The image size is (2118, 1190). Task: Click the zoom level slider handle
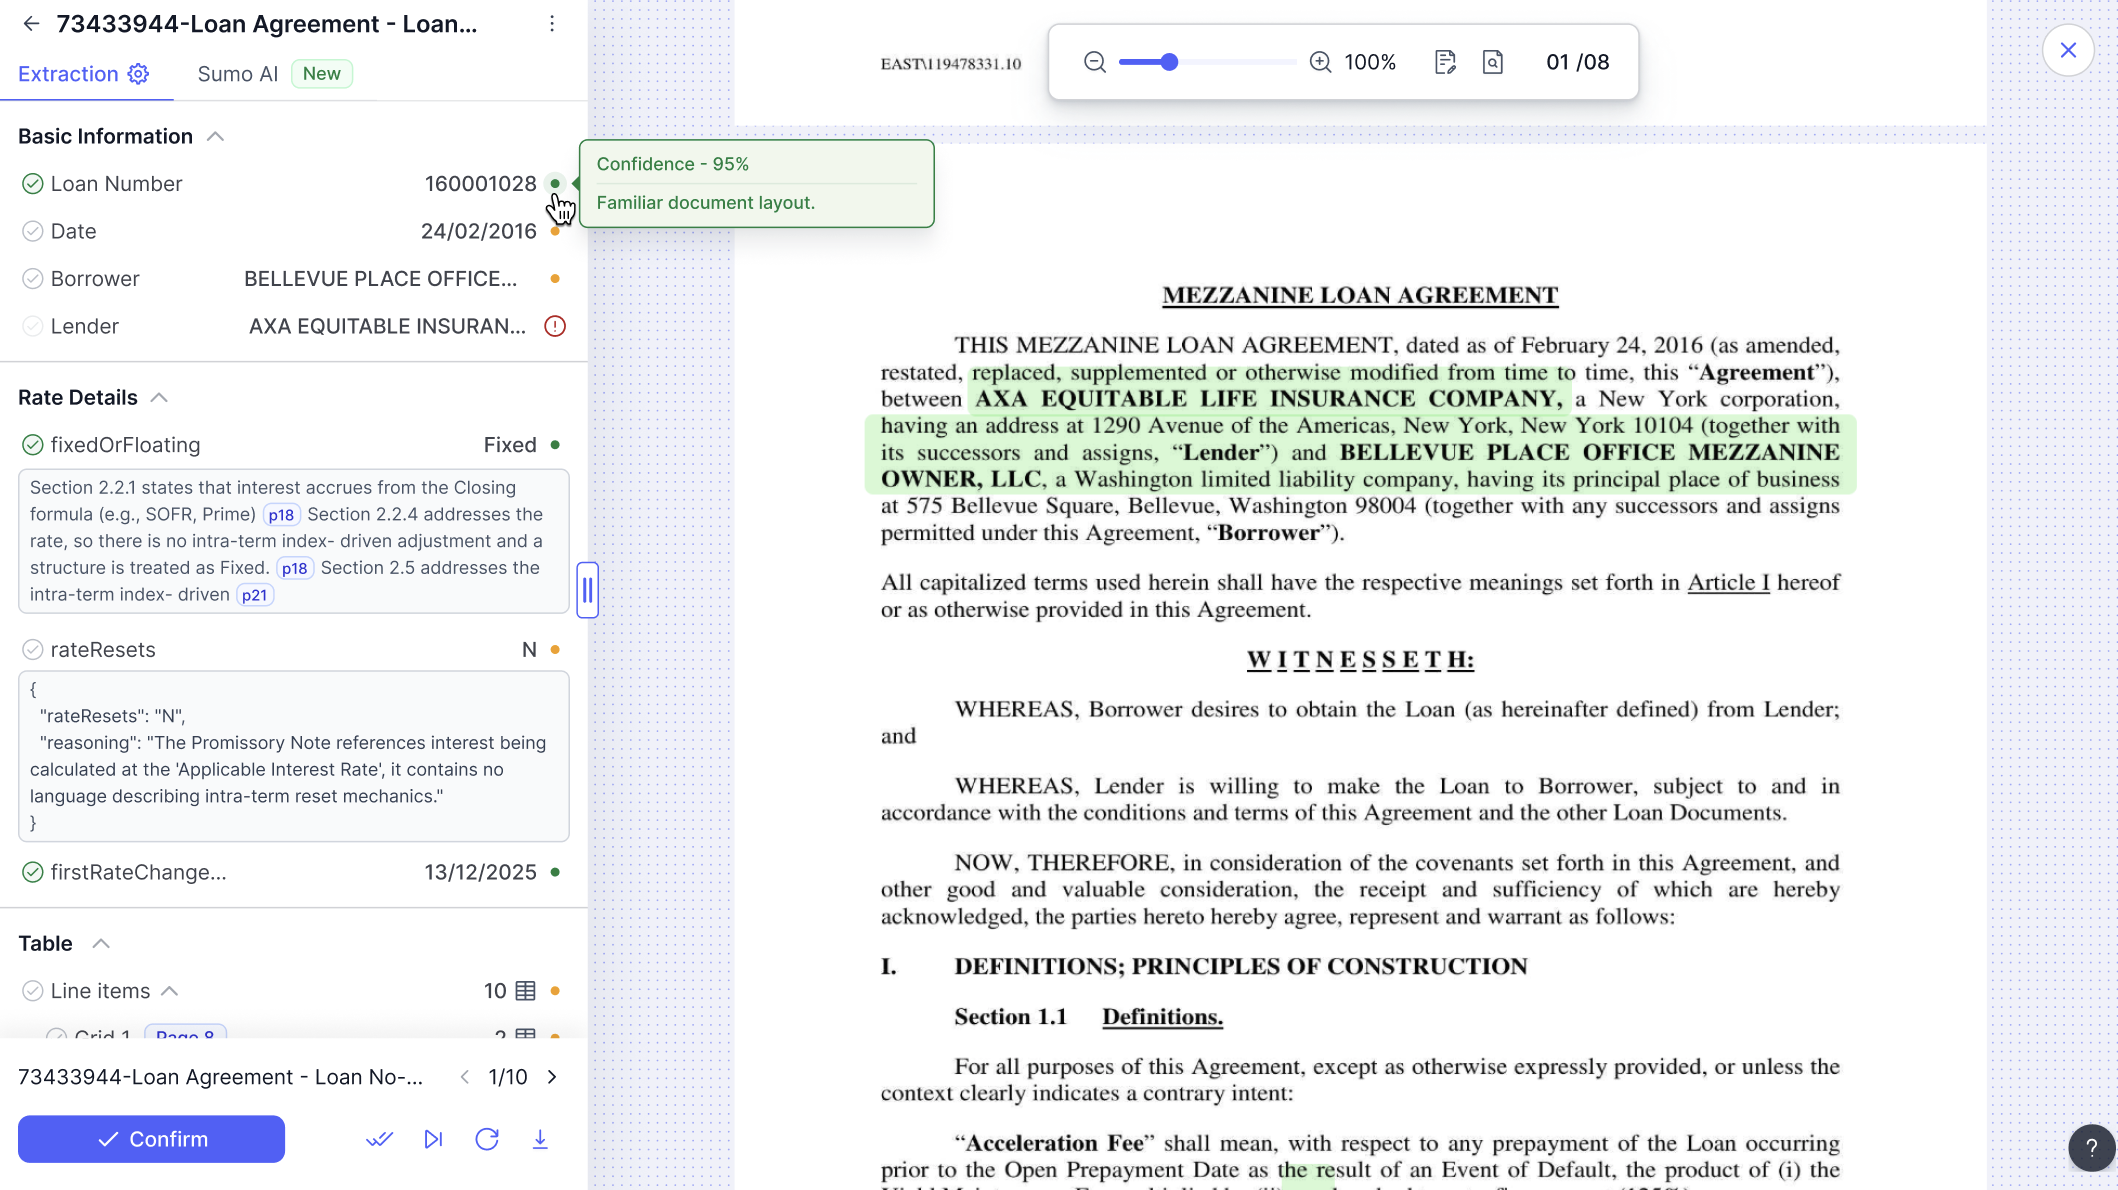[1169, 62]
